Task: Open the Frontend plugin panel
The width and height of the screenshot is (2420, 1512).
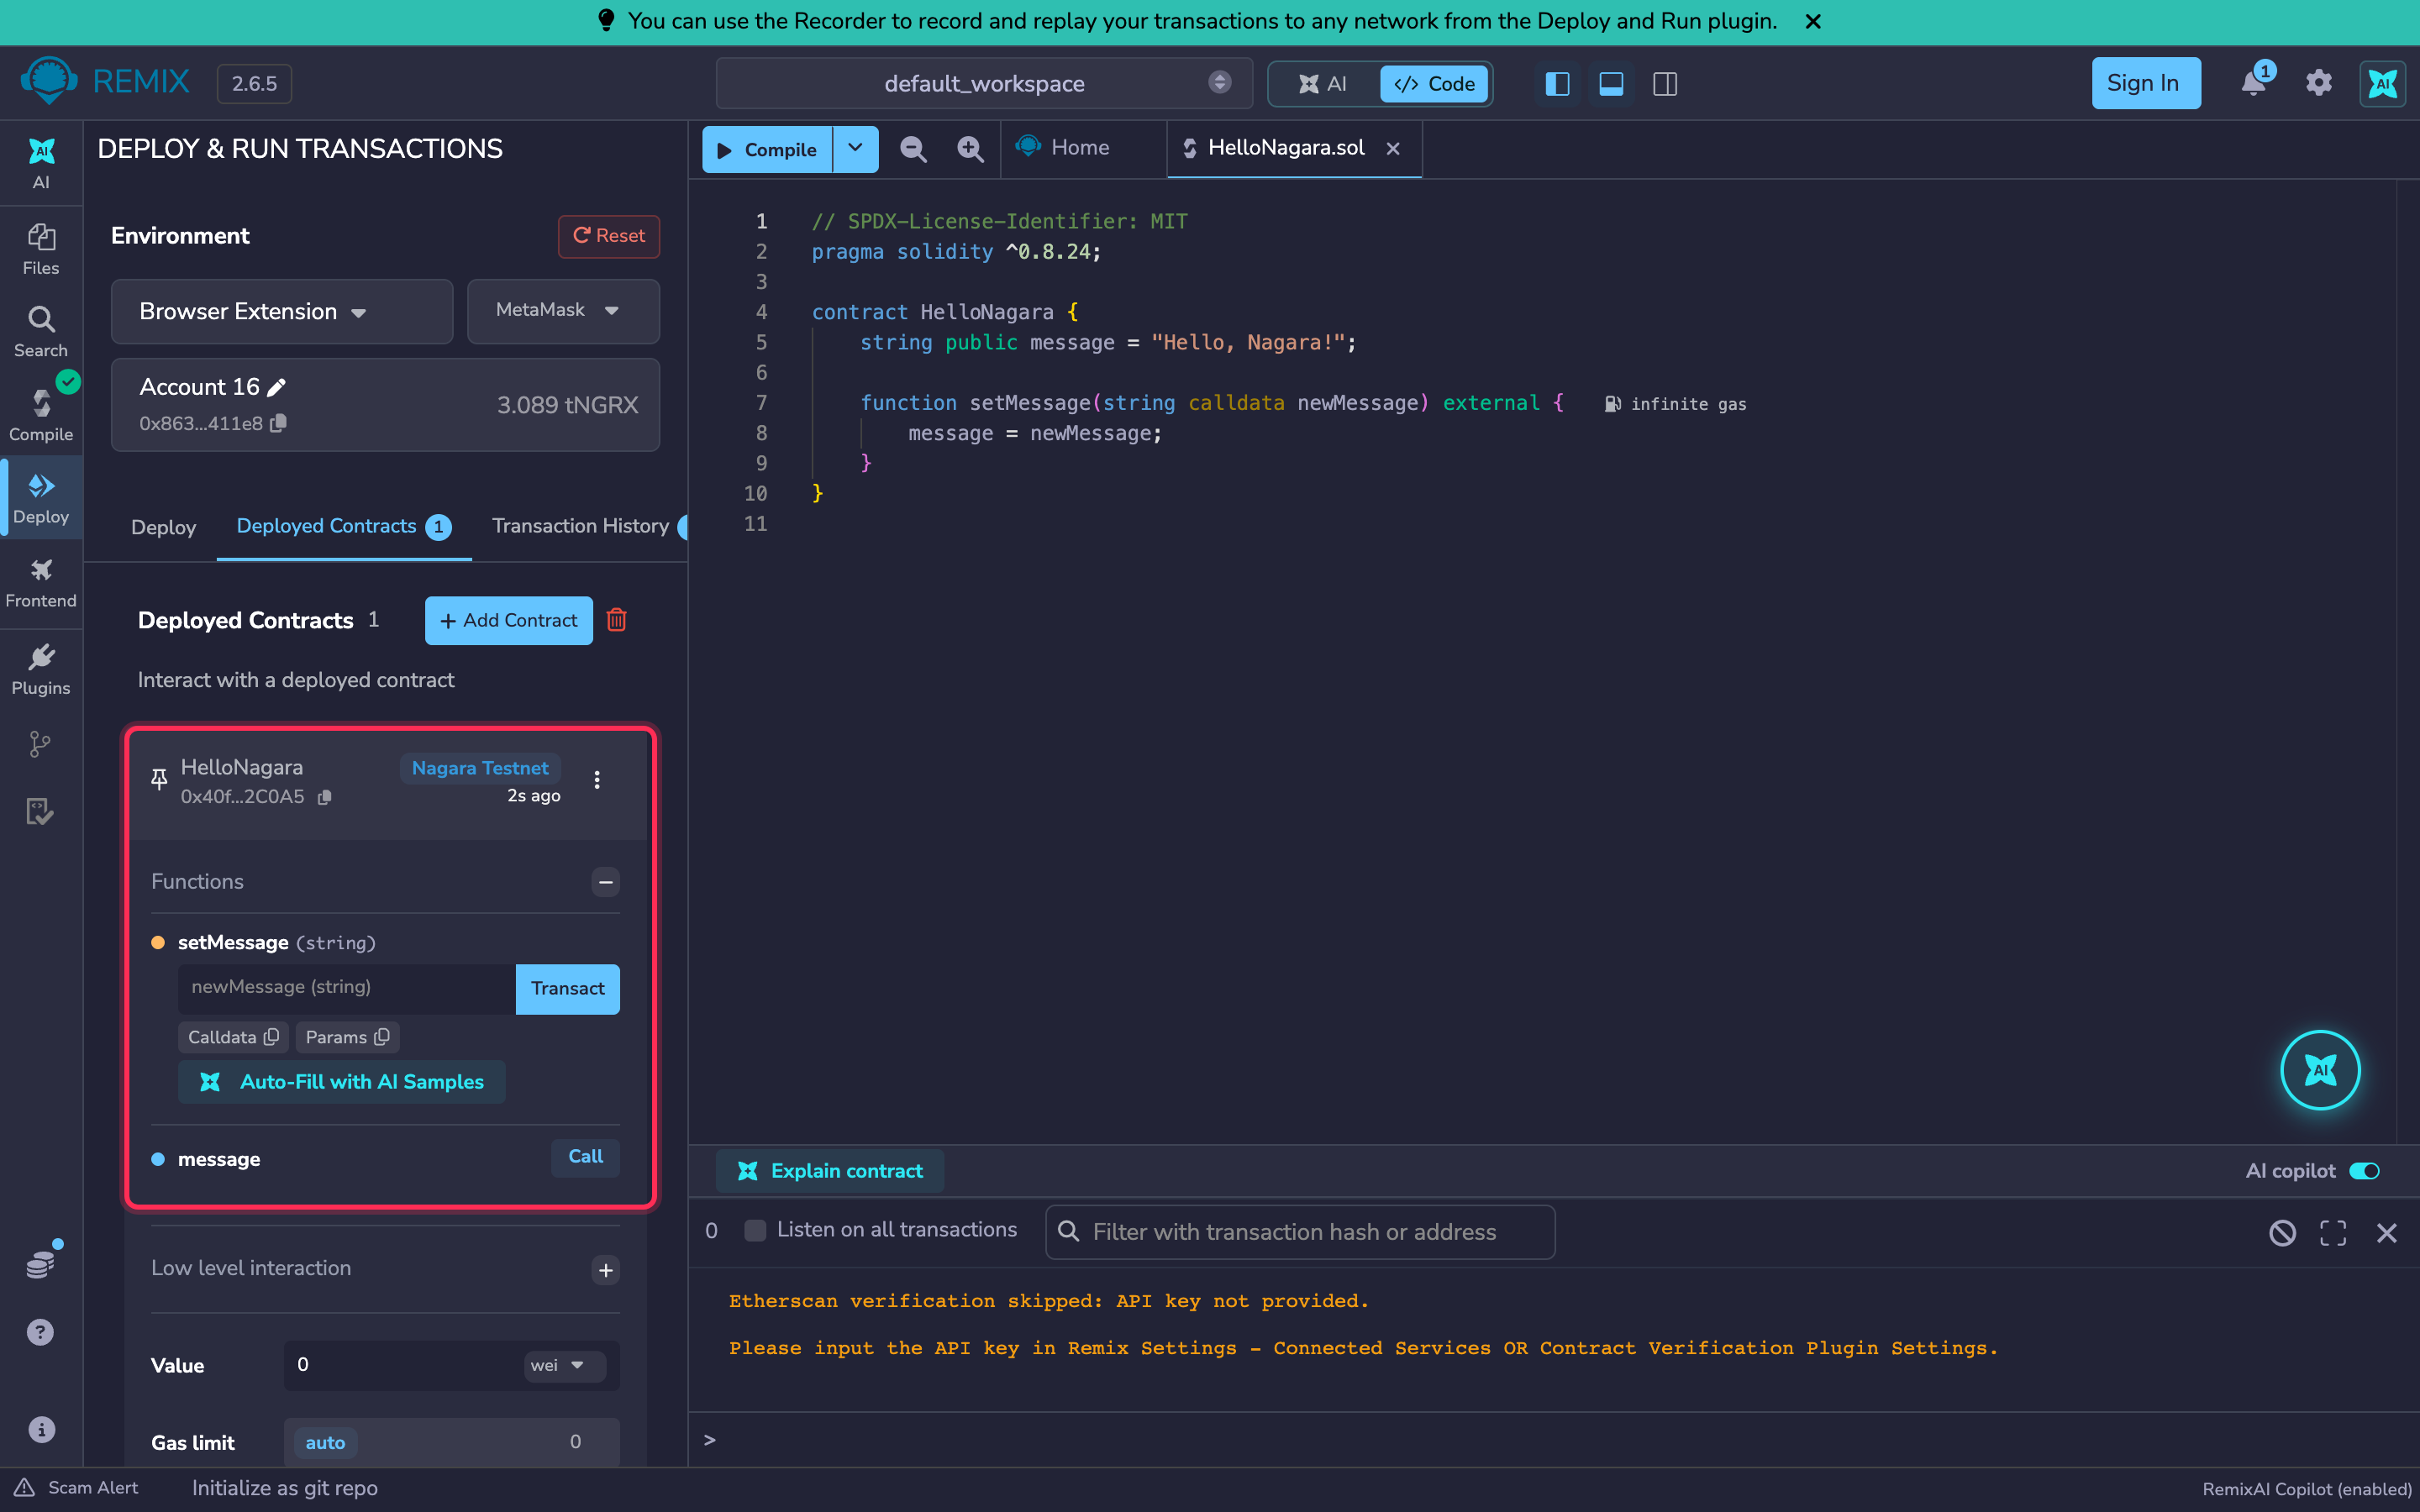Action: coord(40,582)
